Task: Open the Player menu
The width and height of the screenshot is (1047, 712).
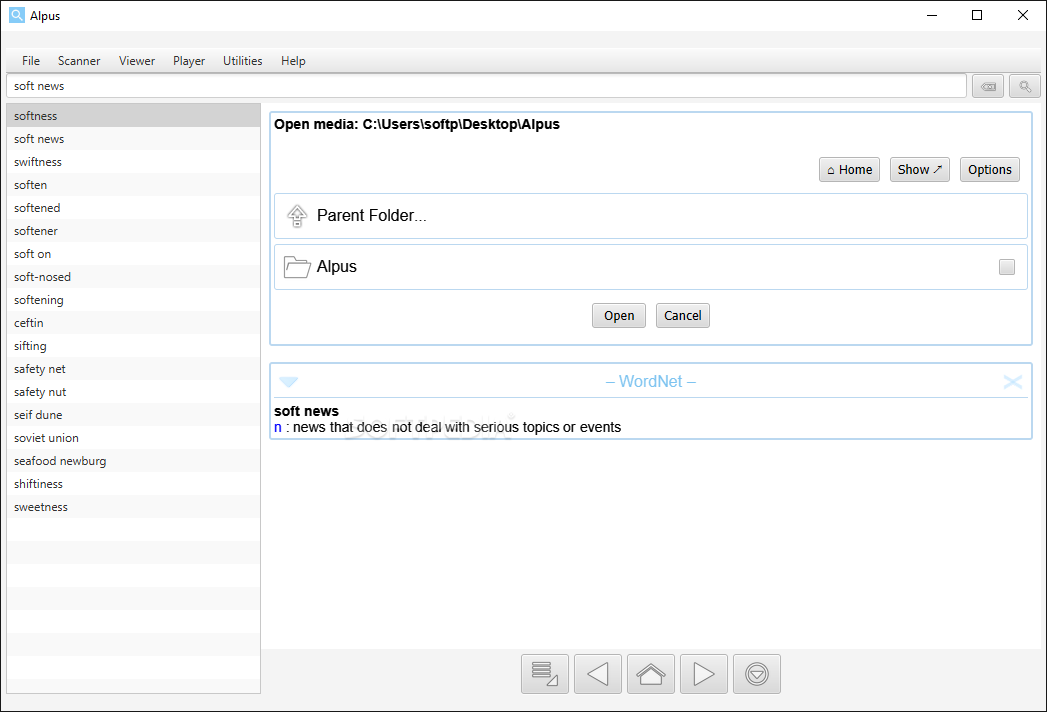Action: [189, 61]
